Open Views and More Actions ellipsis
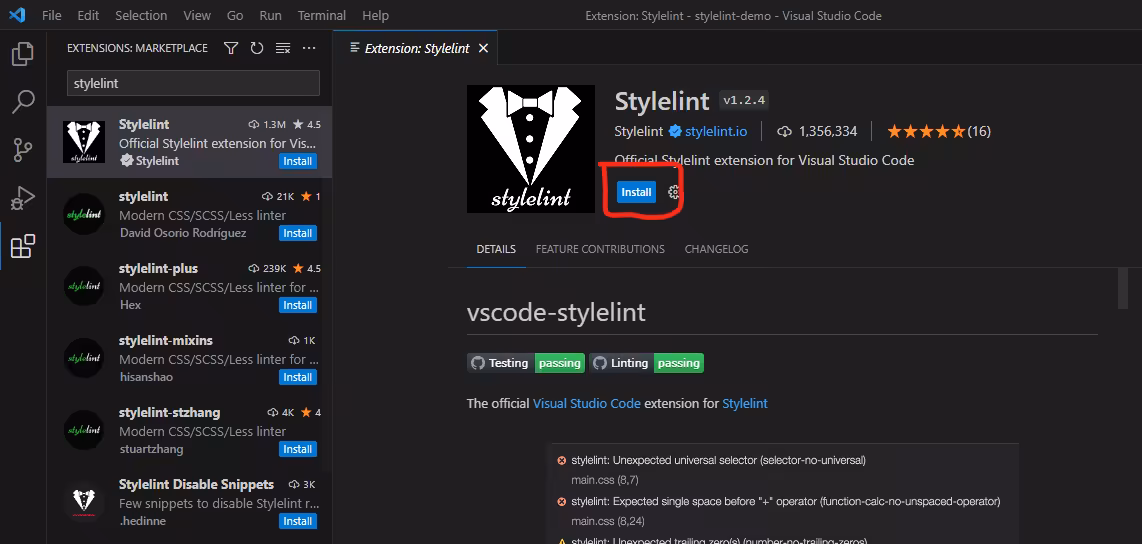Screen dimensions: 1142x544 point(309,48)
